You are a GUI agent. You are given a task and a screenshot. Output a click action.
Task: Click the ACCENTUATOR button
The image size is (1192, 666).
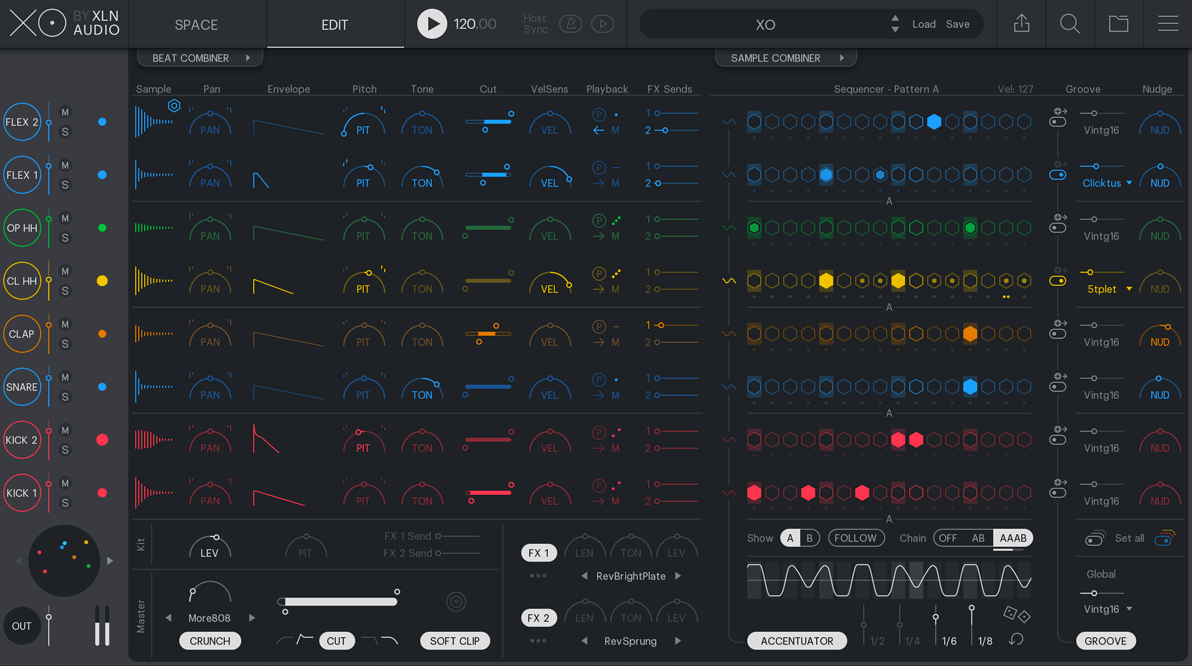pos(796,641)
